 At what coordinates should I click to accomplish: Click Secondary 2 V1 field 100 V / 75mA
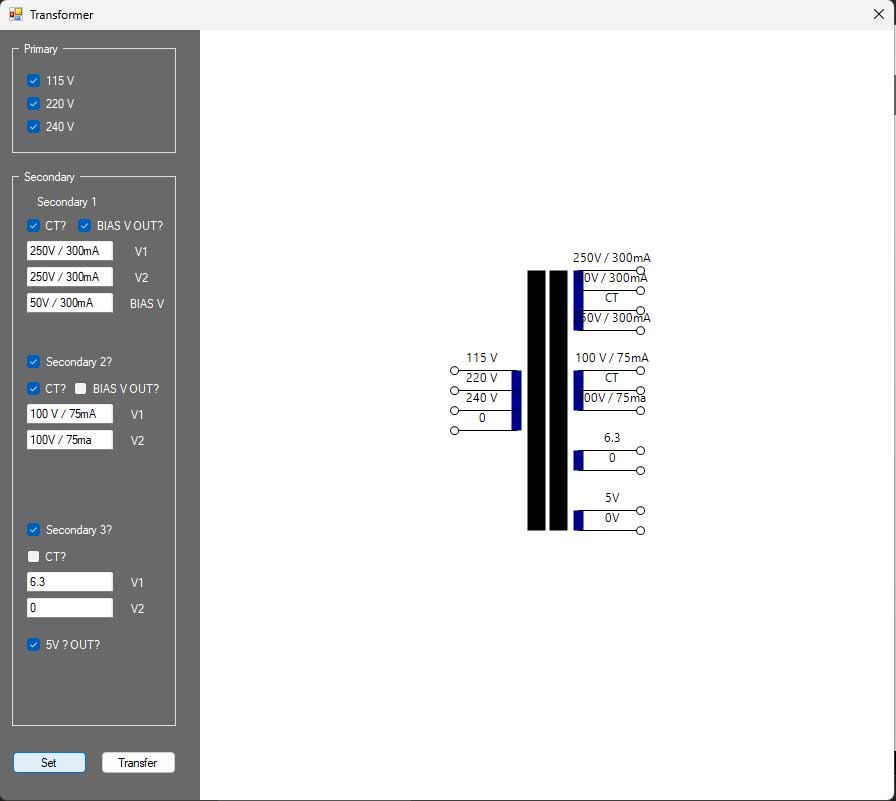click(x=69, y=414)
